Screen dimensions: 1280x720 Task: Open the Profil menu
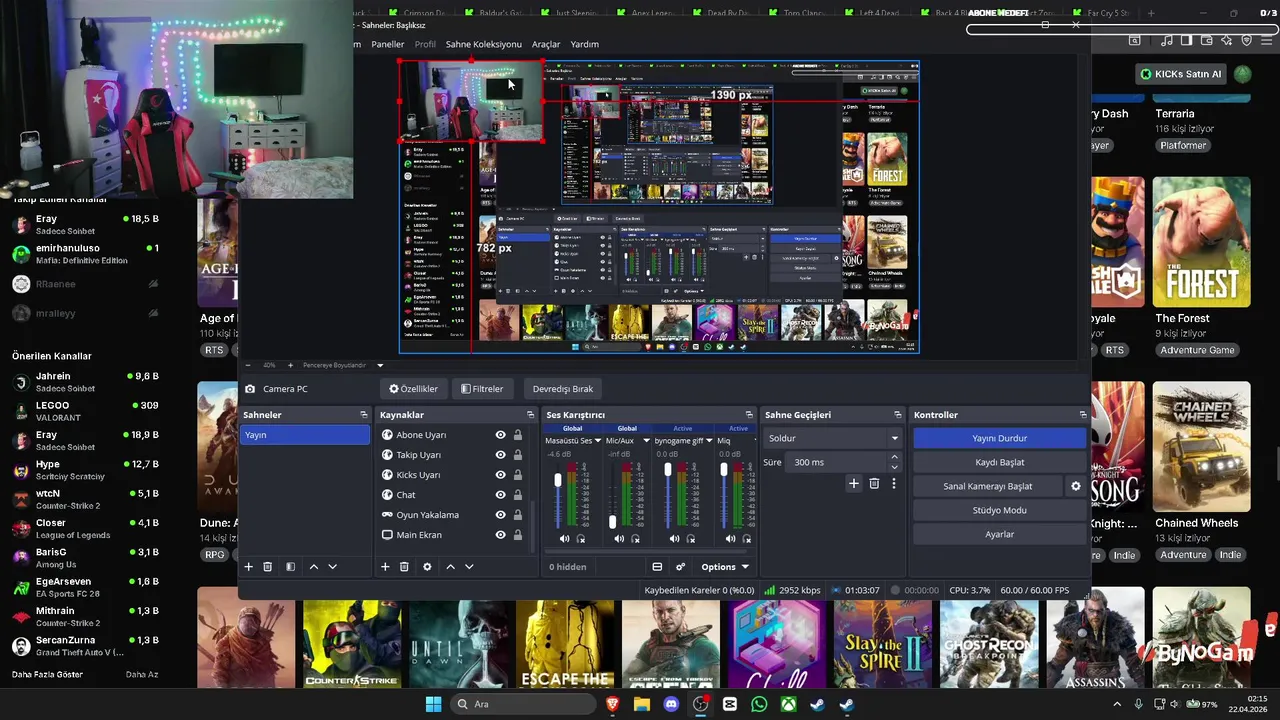coord(425,44)
